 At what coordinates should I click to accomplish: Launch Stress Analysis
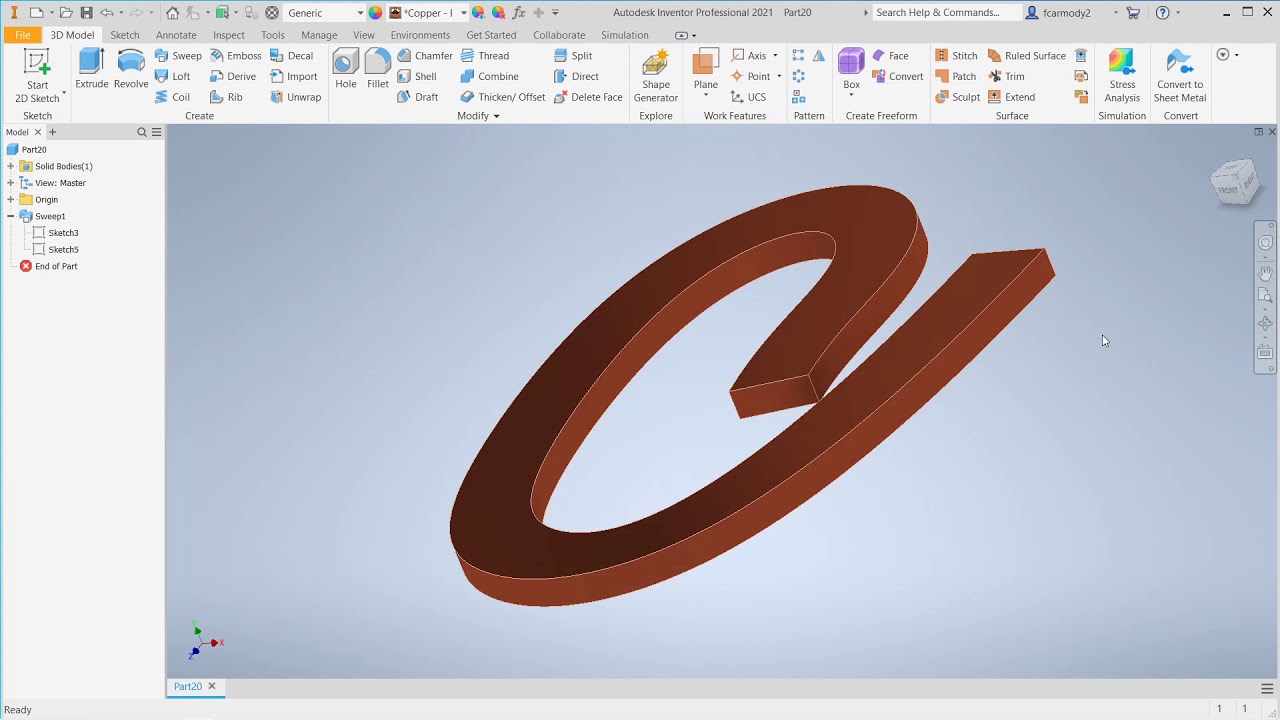click(1122, 76)
